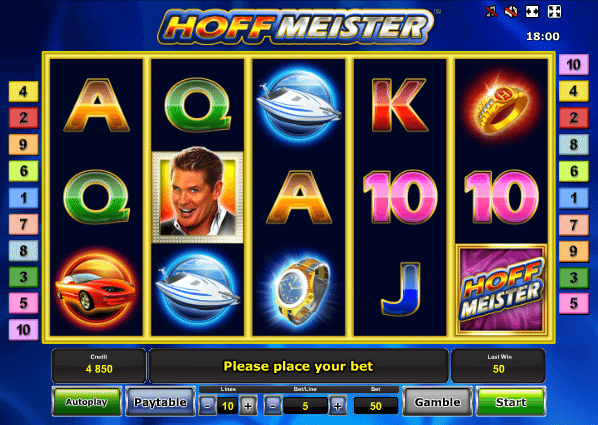
Task: Switch to widescreen display mode icon
Action: pos(532,11)
